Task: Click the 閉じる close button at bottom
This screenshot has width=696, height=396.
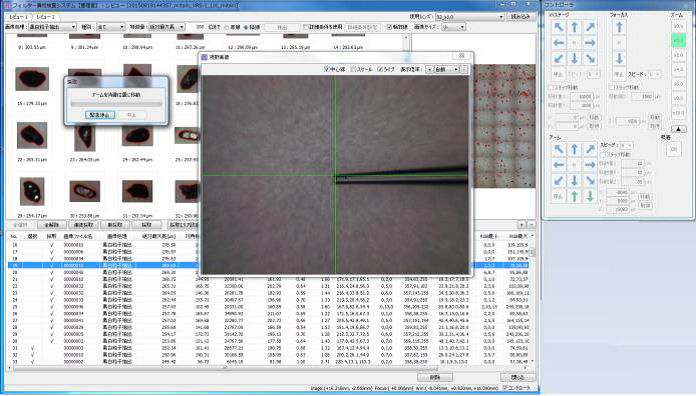Action: (517, 377)
